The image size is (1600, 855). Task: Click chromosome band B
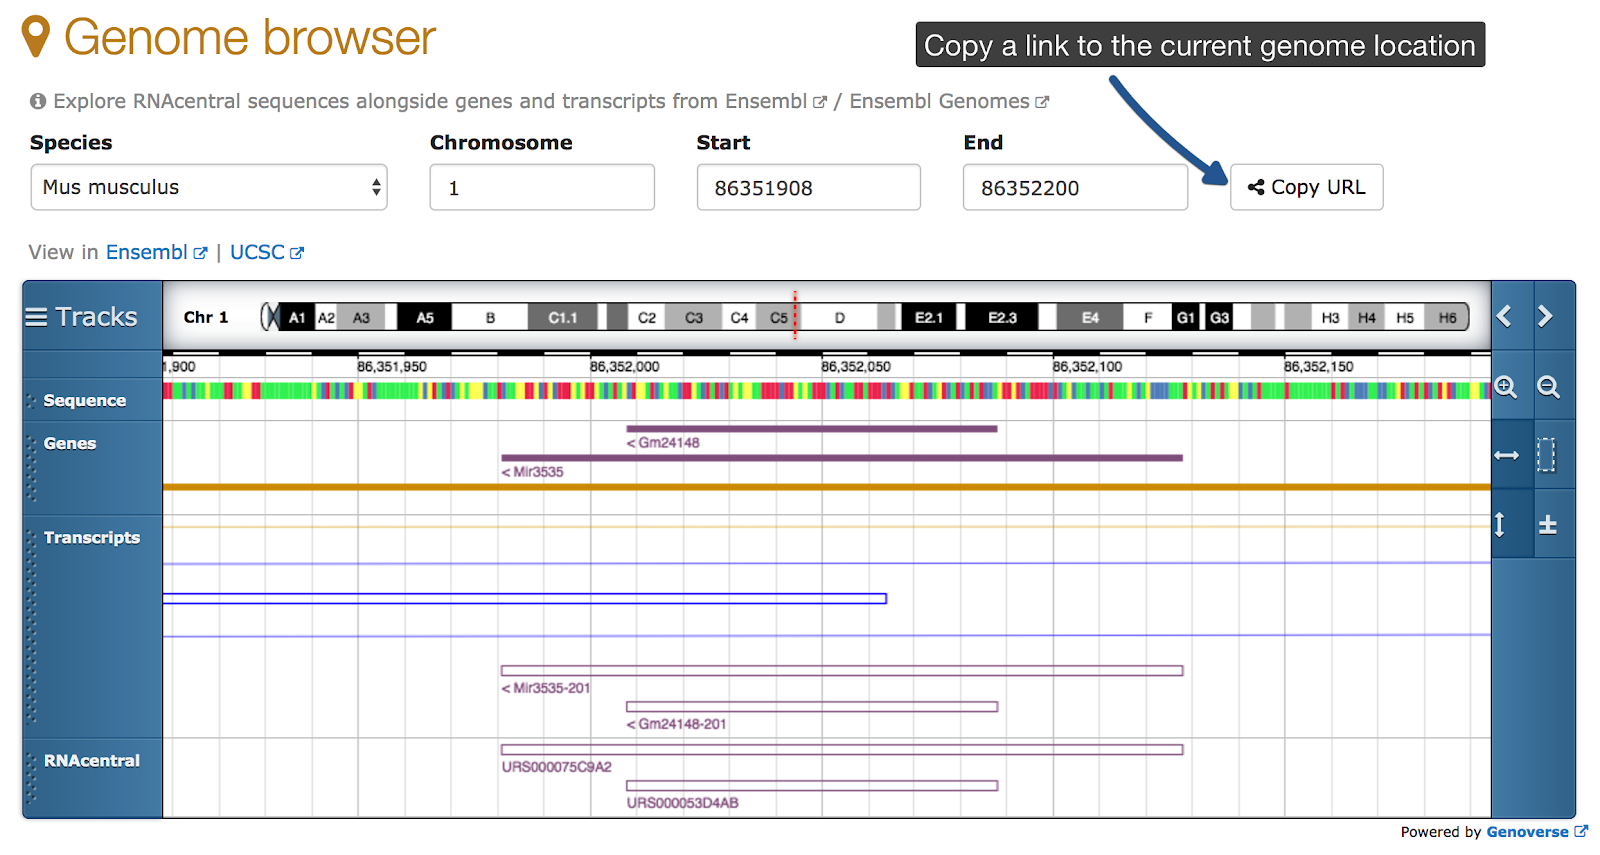(490, 318)
